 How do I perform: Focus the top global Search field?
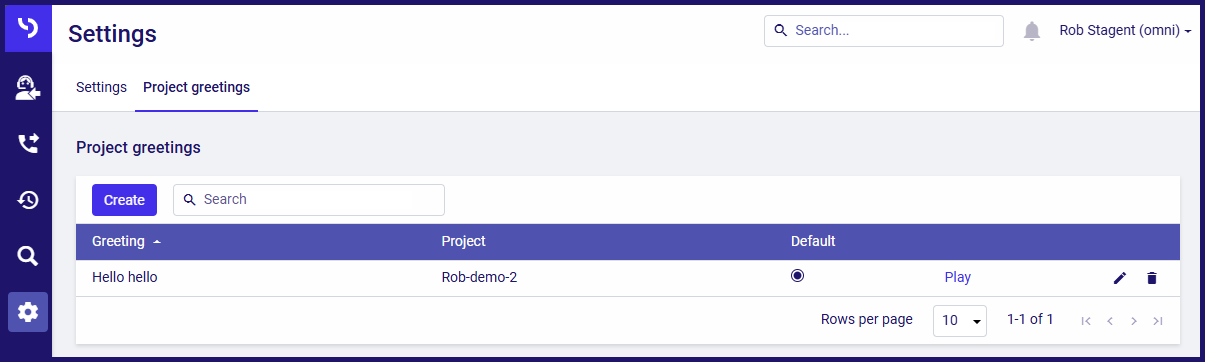tap(884, 31)
